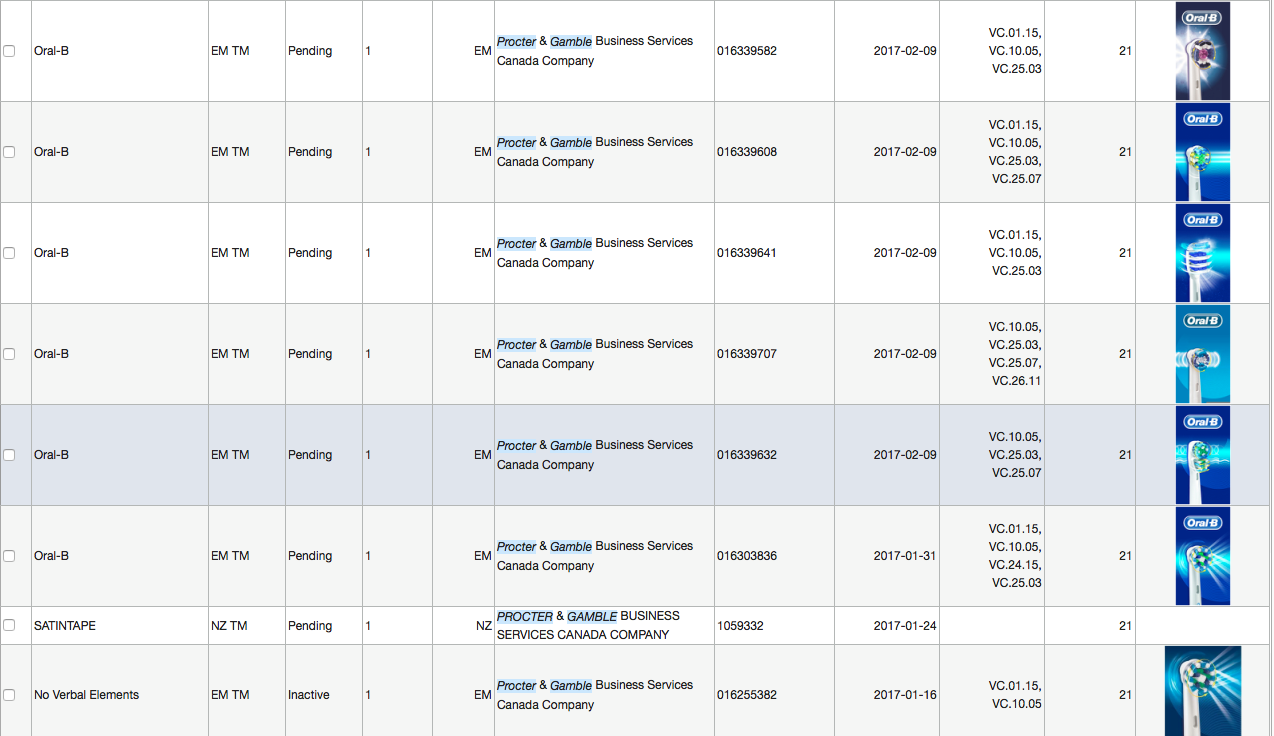Click Vienna code VC.24.15
1274x736 pixels.
[x=1014, y=565]
